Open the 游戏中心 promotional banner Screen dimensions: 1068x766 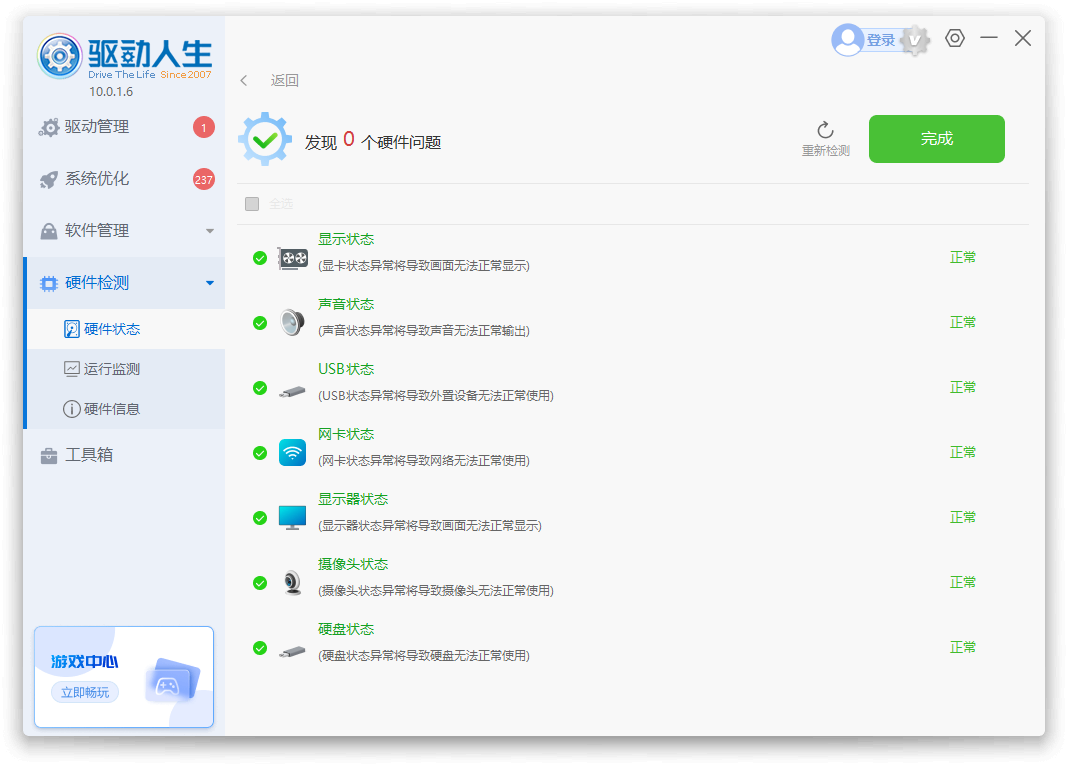[124, 677]
